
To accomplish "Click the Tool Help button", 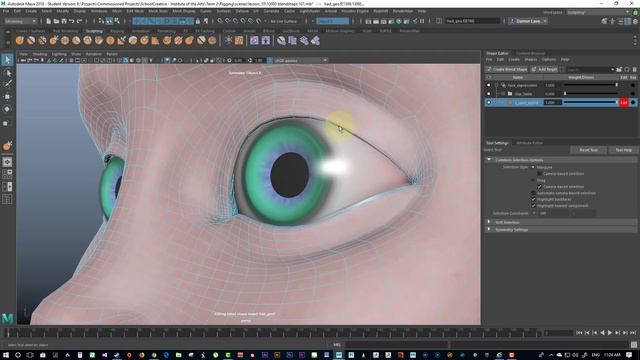I will (623, 150).
